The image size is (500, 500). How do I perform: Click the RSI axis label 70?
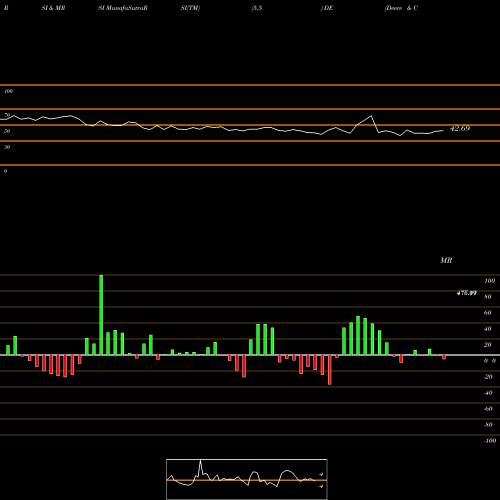(x=7, y=115)
